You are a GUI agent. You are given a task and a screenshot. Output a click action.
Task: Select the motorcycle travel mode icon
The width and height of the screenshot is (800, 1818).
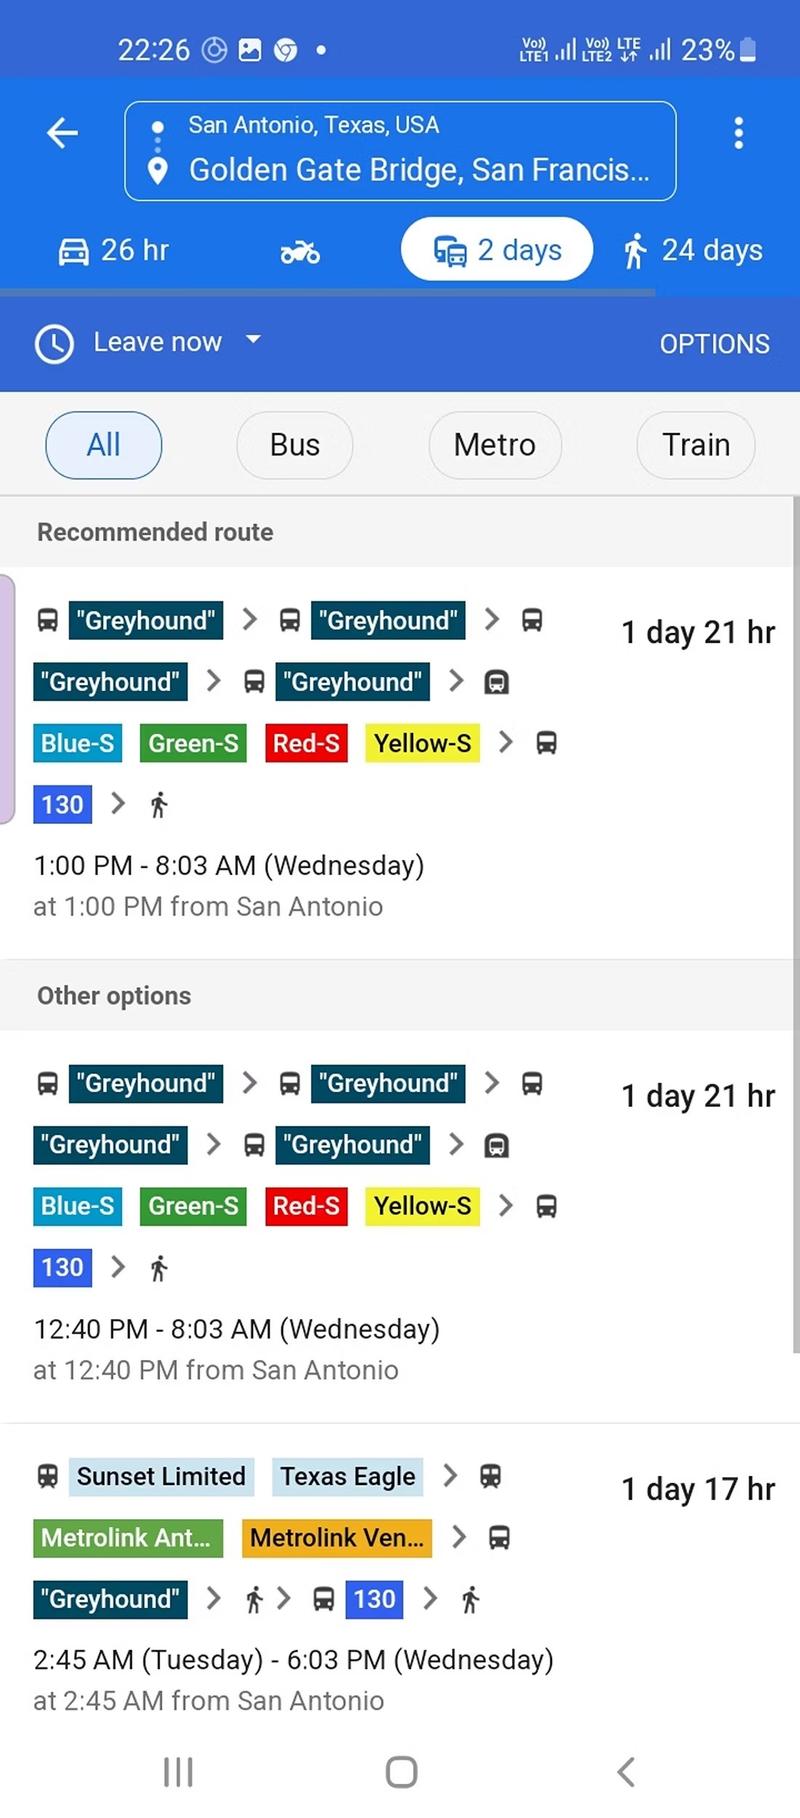pos(300,251)
